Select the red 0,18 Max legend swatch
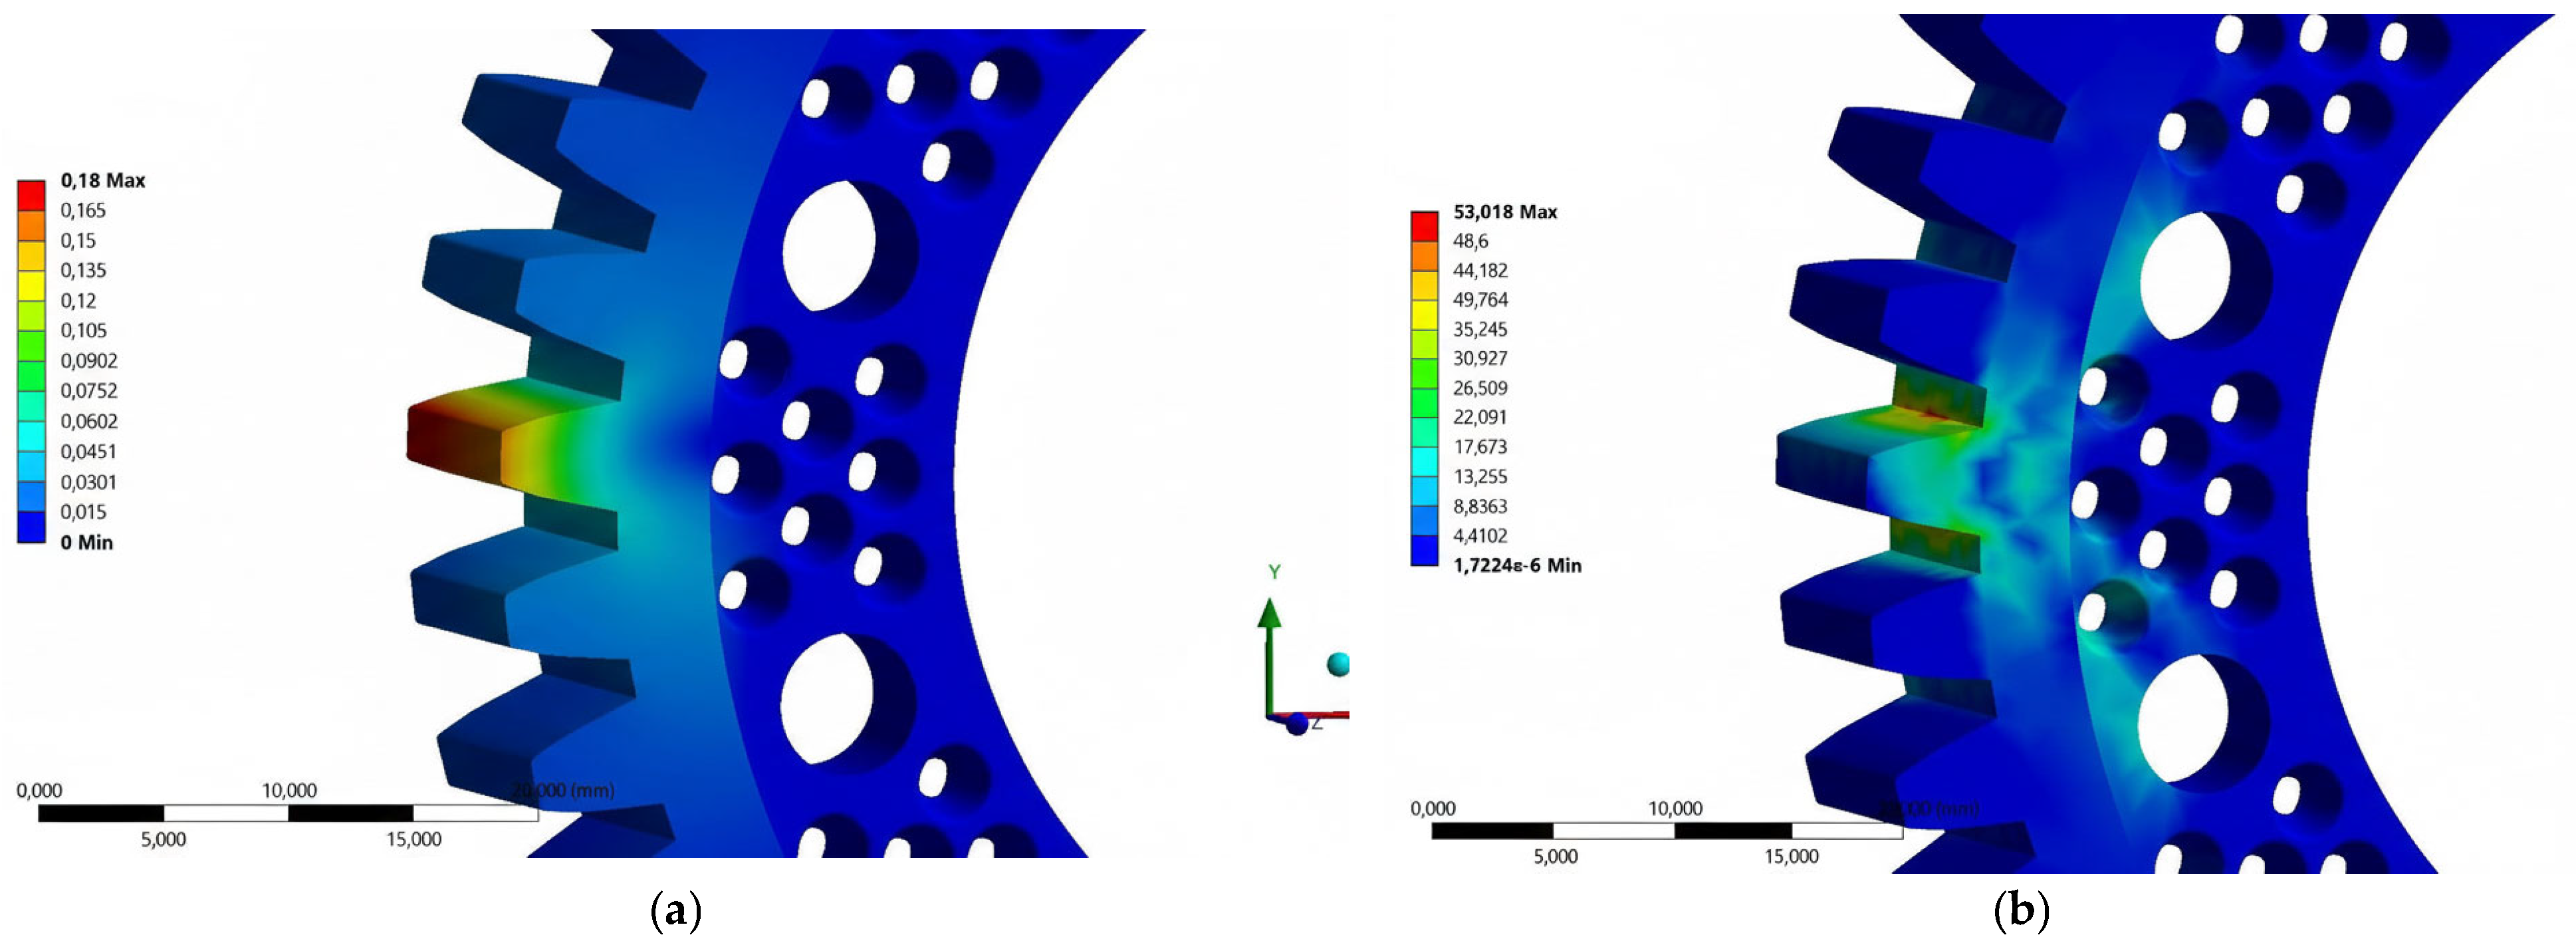 (31, 195)
